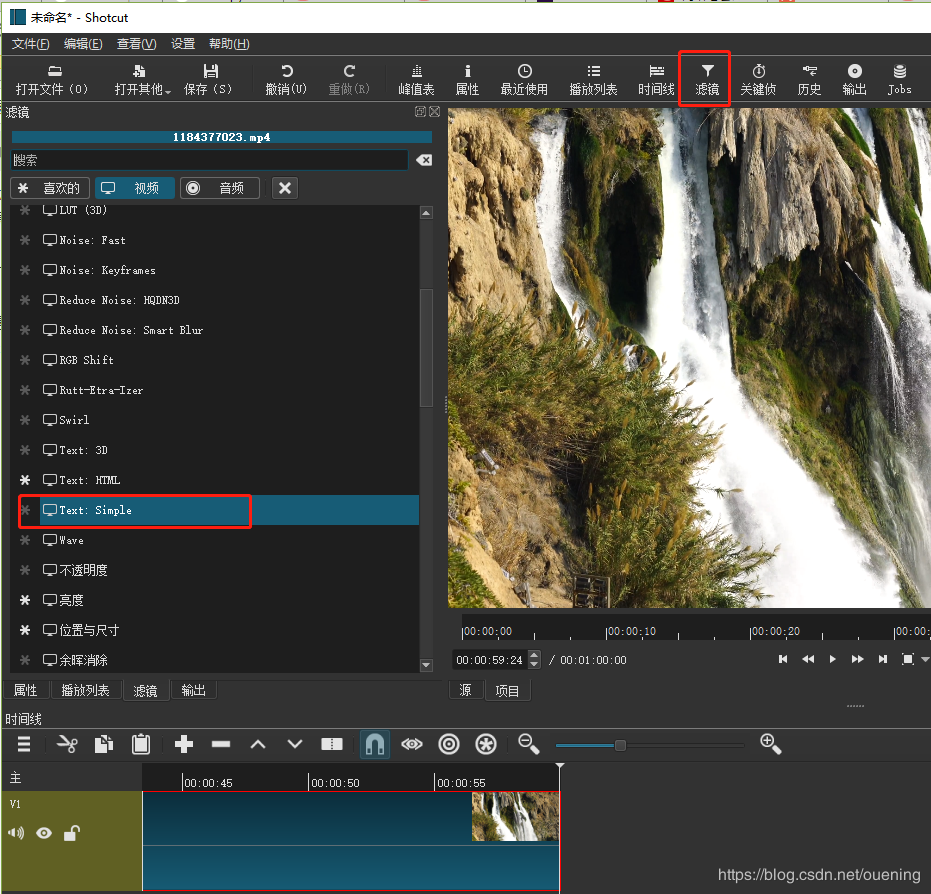Open the Jobs panel icon
This screenshot has height=894, width=931.
point(899,79)
